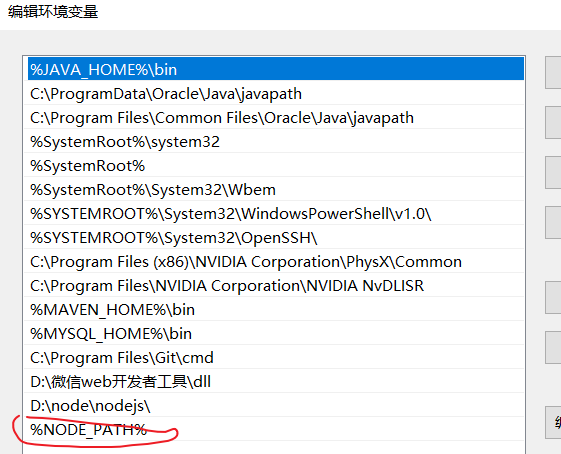
Task: Select the System32\OpenSSH\ path entry
Action: click(275, 237)
